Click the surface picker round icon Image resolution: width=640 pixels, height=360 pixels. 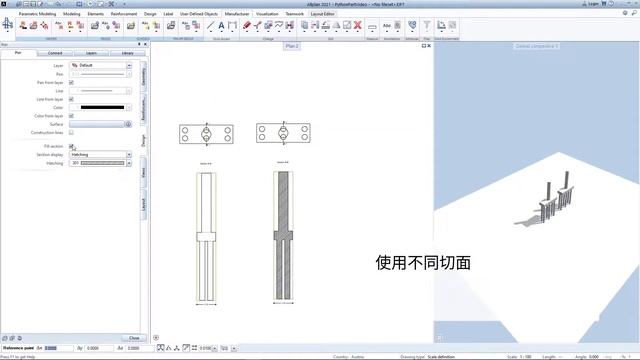click(128, 124)
